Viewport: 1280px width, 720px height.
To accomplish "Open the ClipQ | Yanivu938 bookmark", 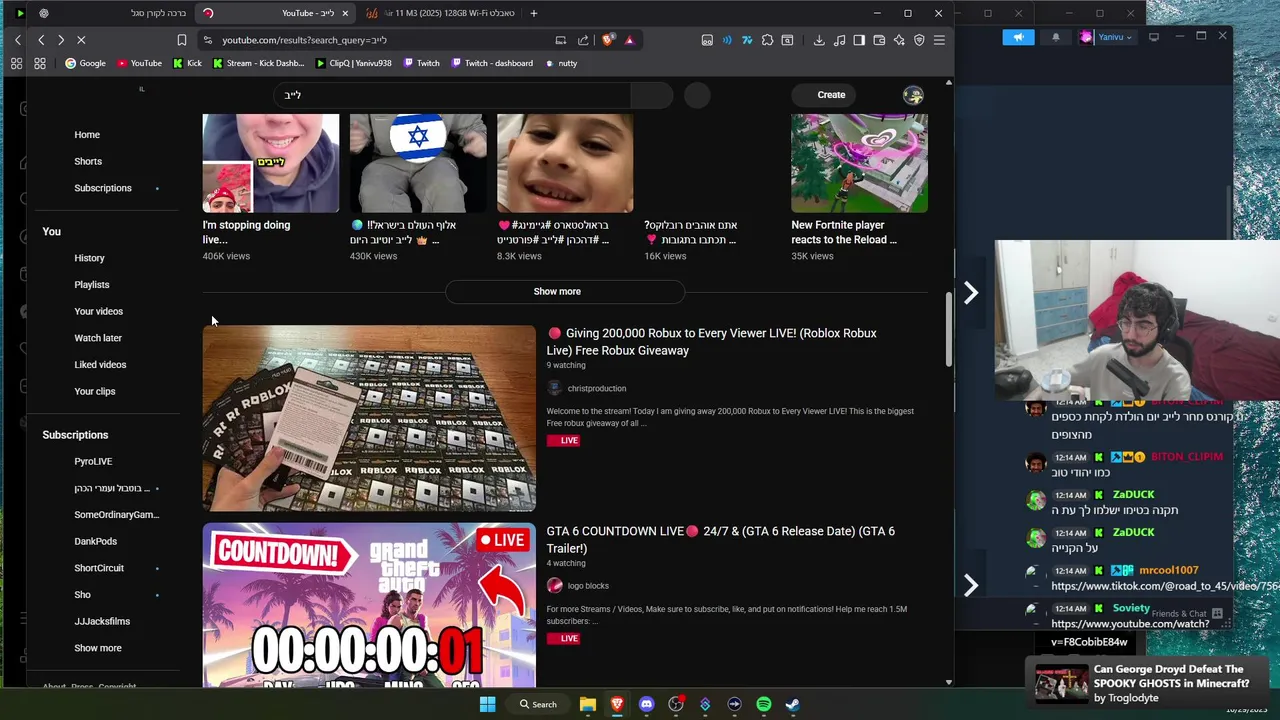I will 353,63.
